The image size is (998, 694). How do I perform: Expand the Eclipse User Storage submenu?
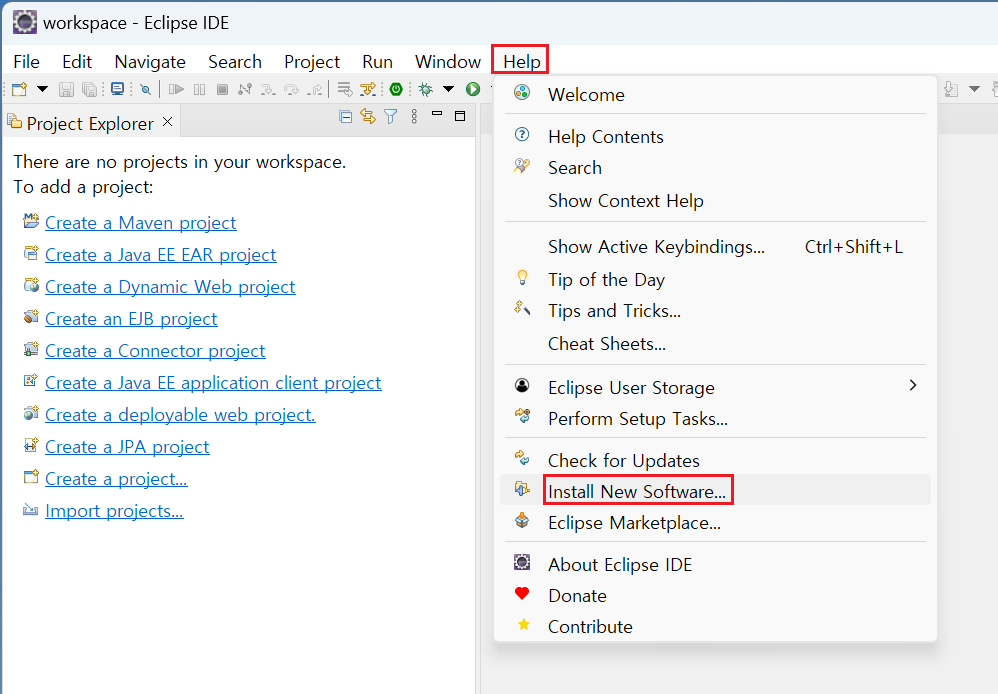click(912, 386)
